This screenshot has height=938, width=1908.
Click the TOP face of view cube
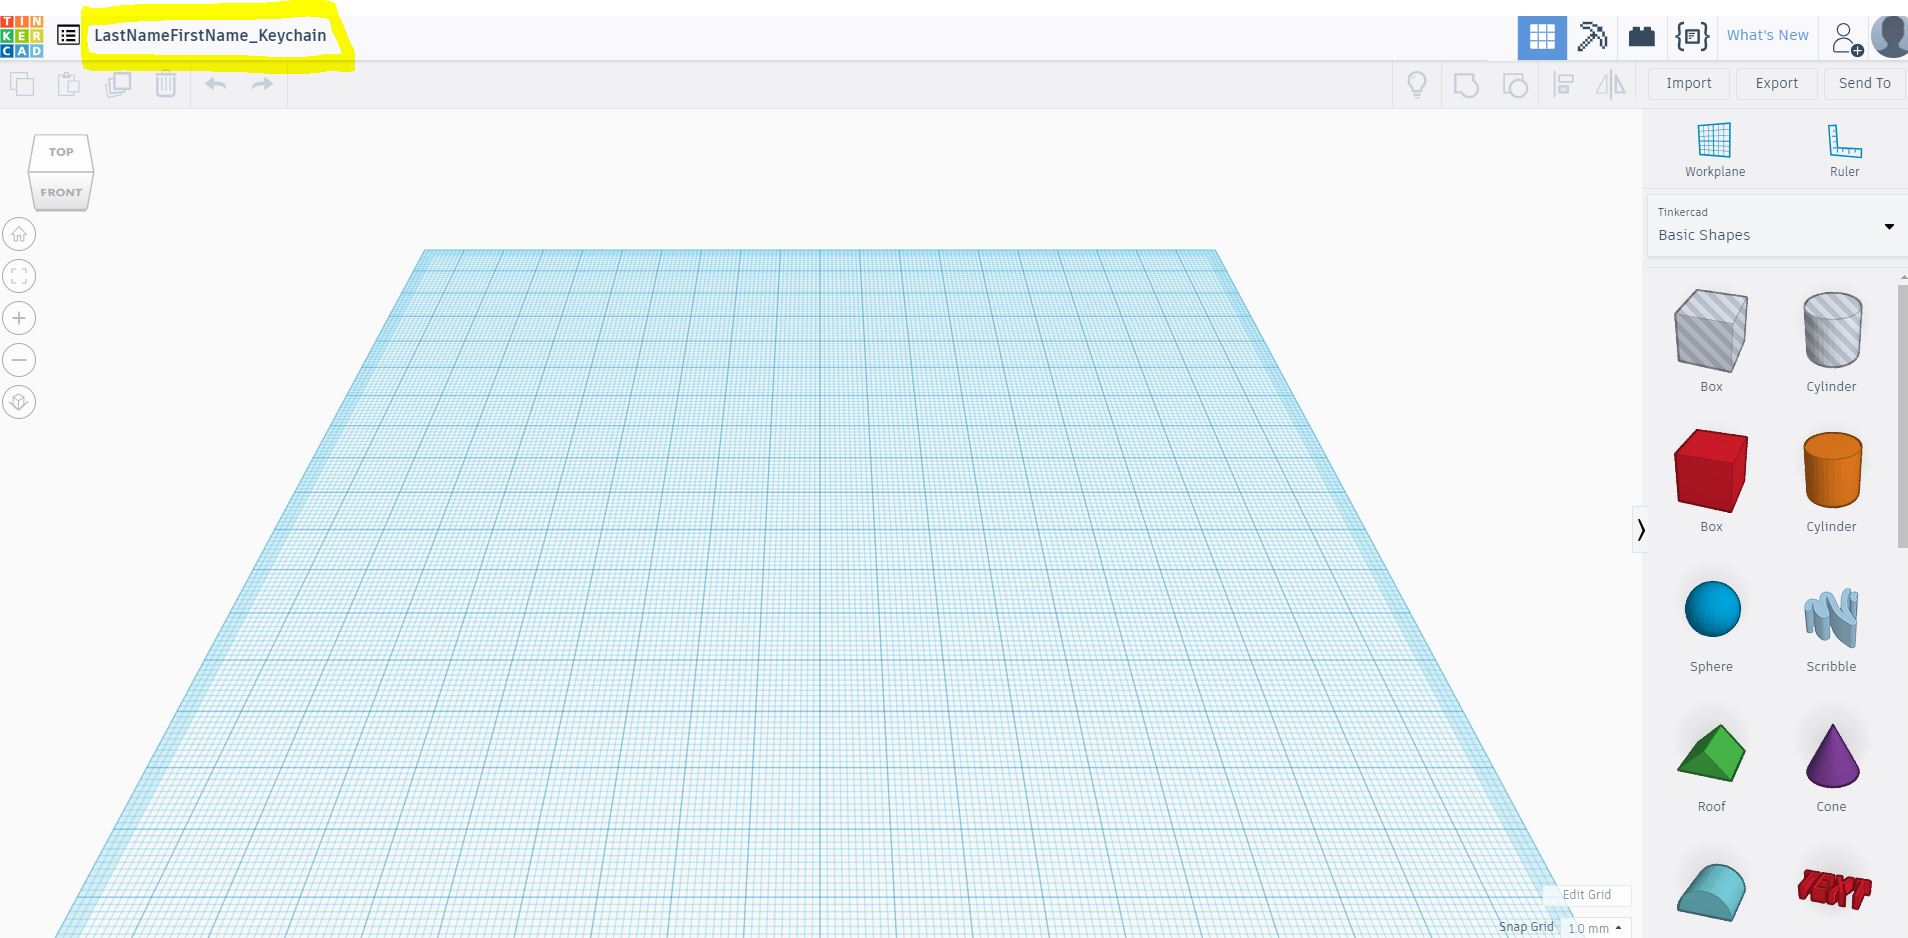[61, 152]
